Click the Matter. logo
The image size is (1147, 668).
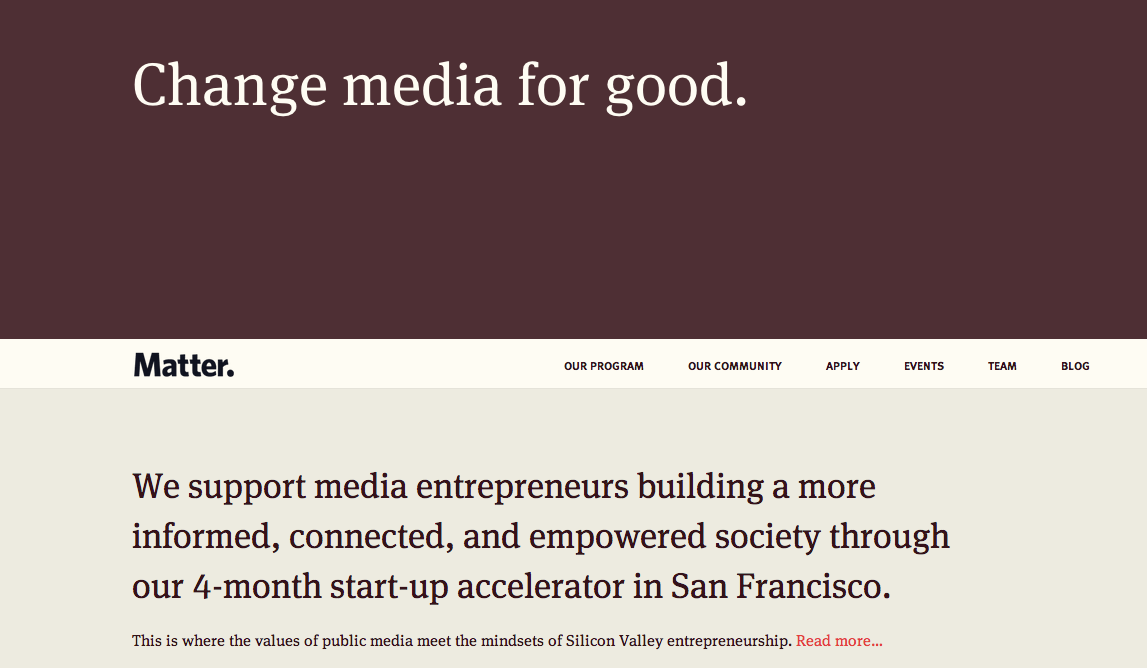tap(184, 365)
